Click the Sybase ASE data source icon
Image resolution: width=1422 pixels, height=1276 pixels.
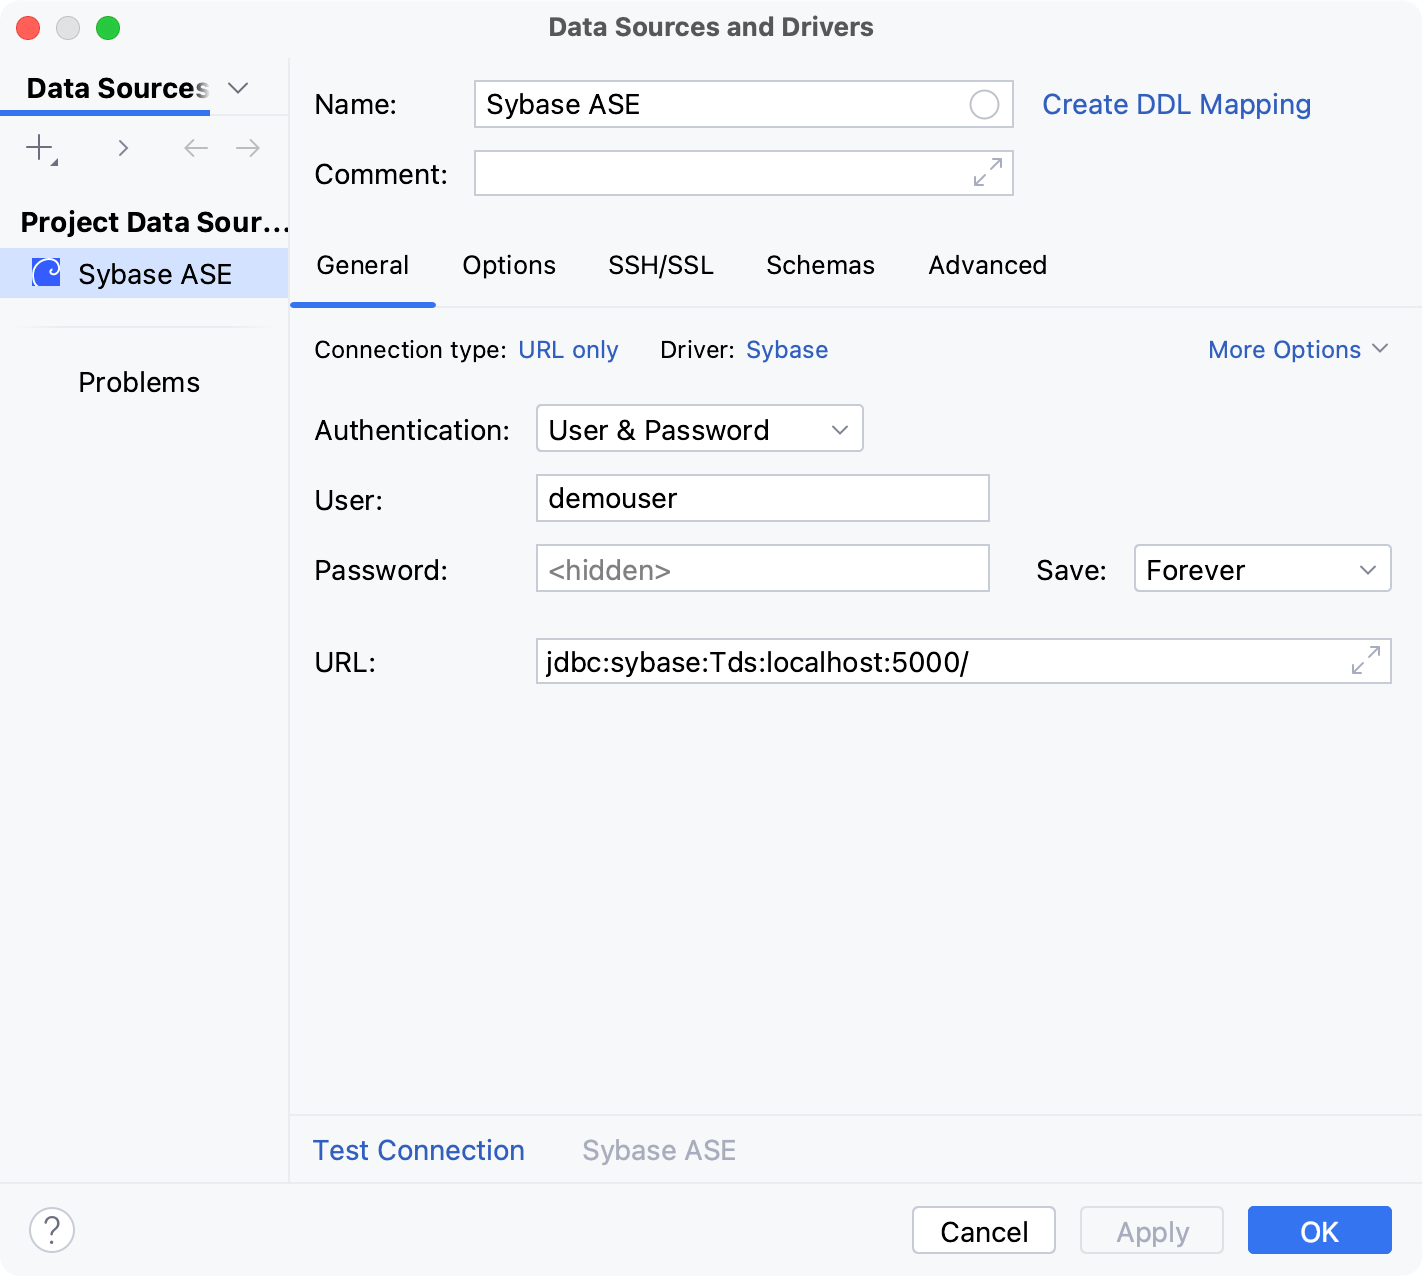[45, 272]
